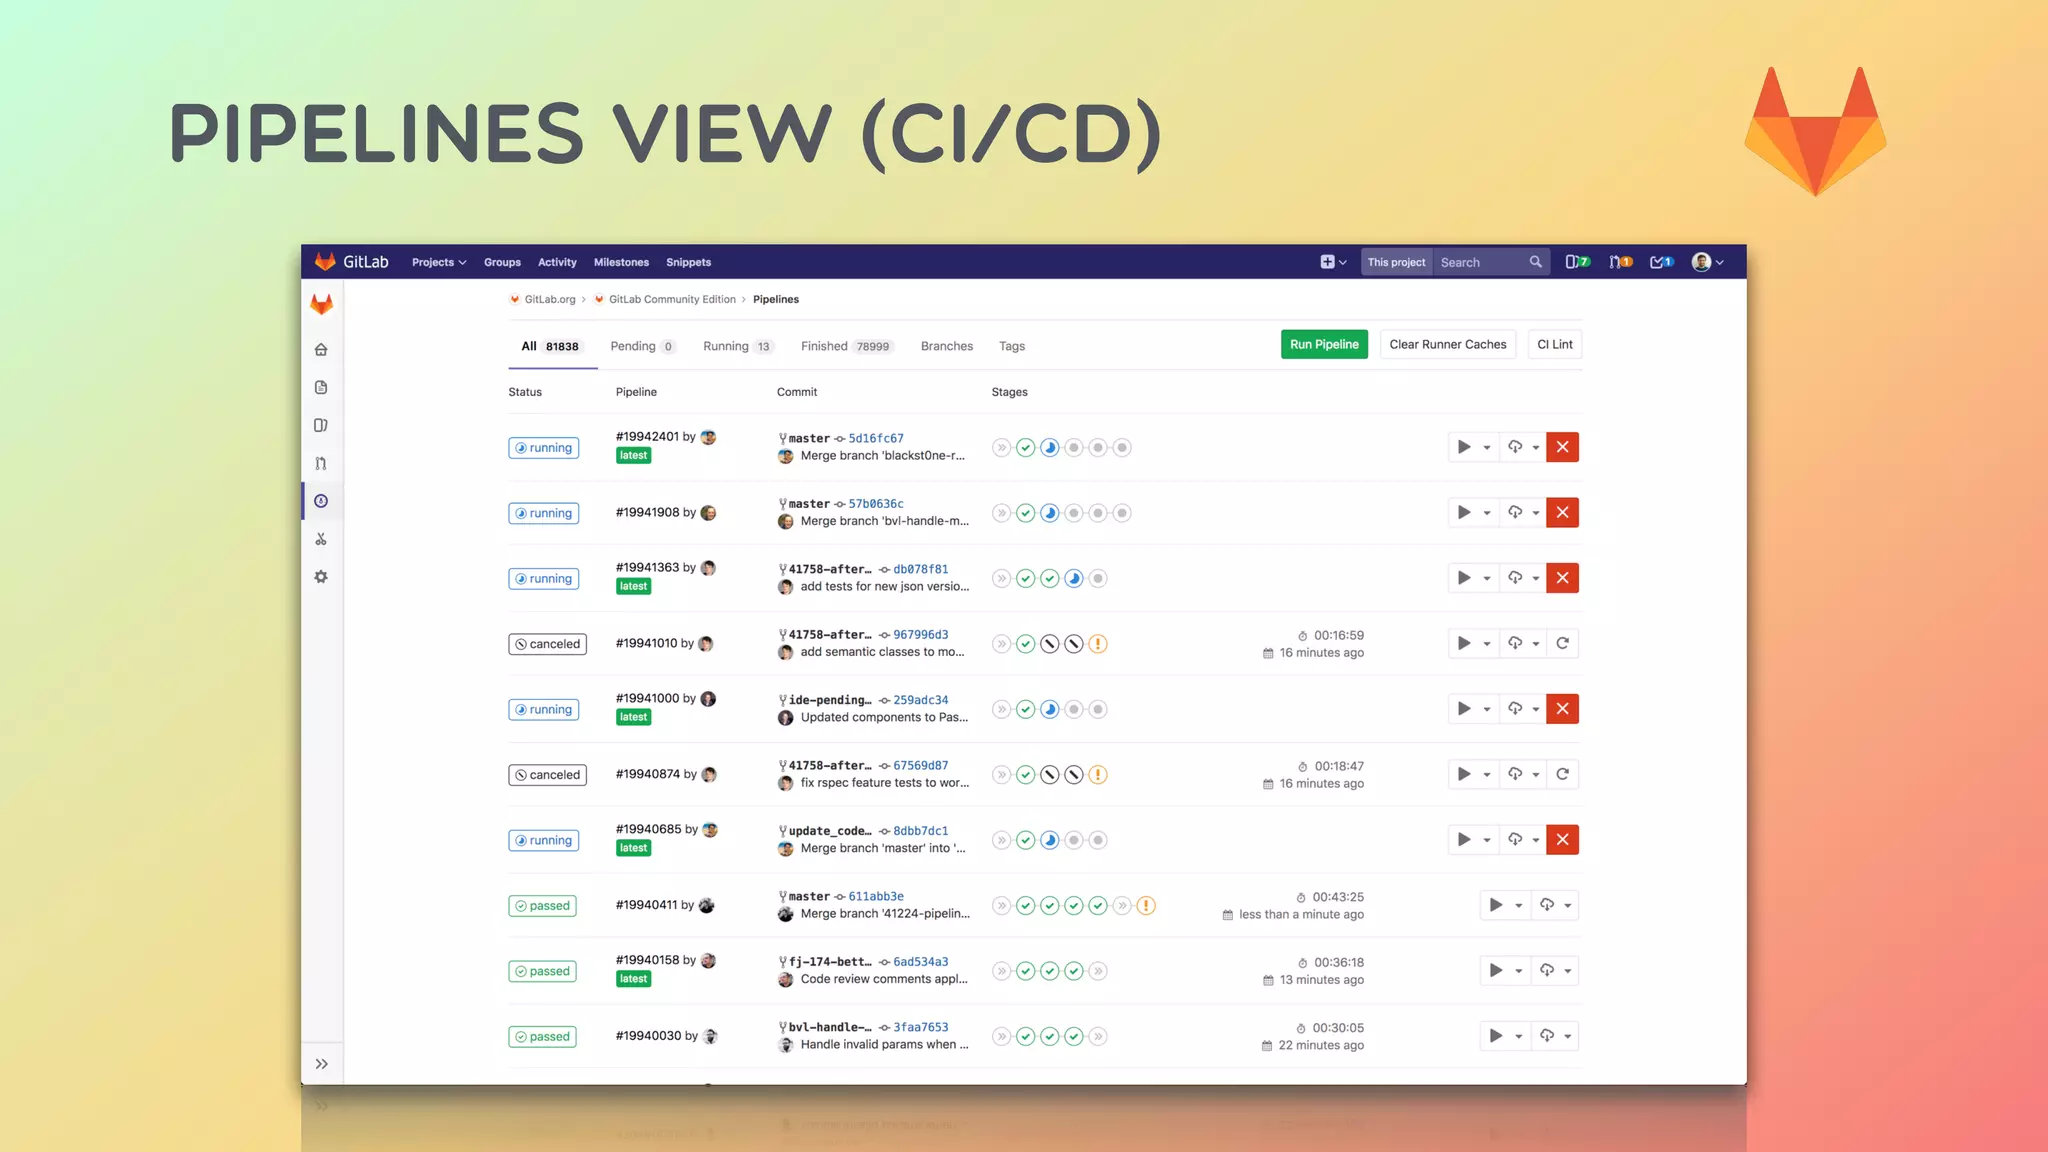Expand the sidebar with double-chevron icon
The height and width of the screenshot is (1152, 2048).
(321, 1064)
